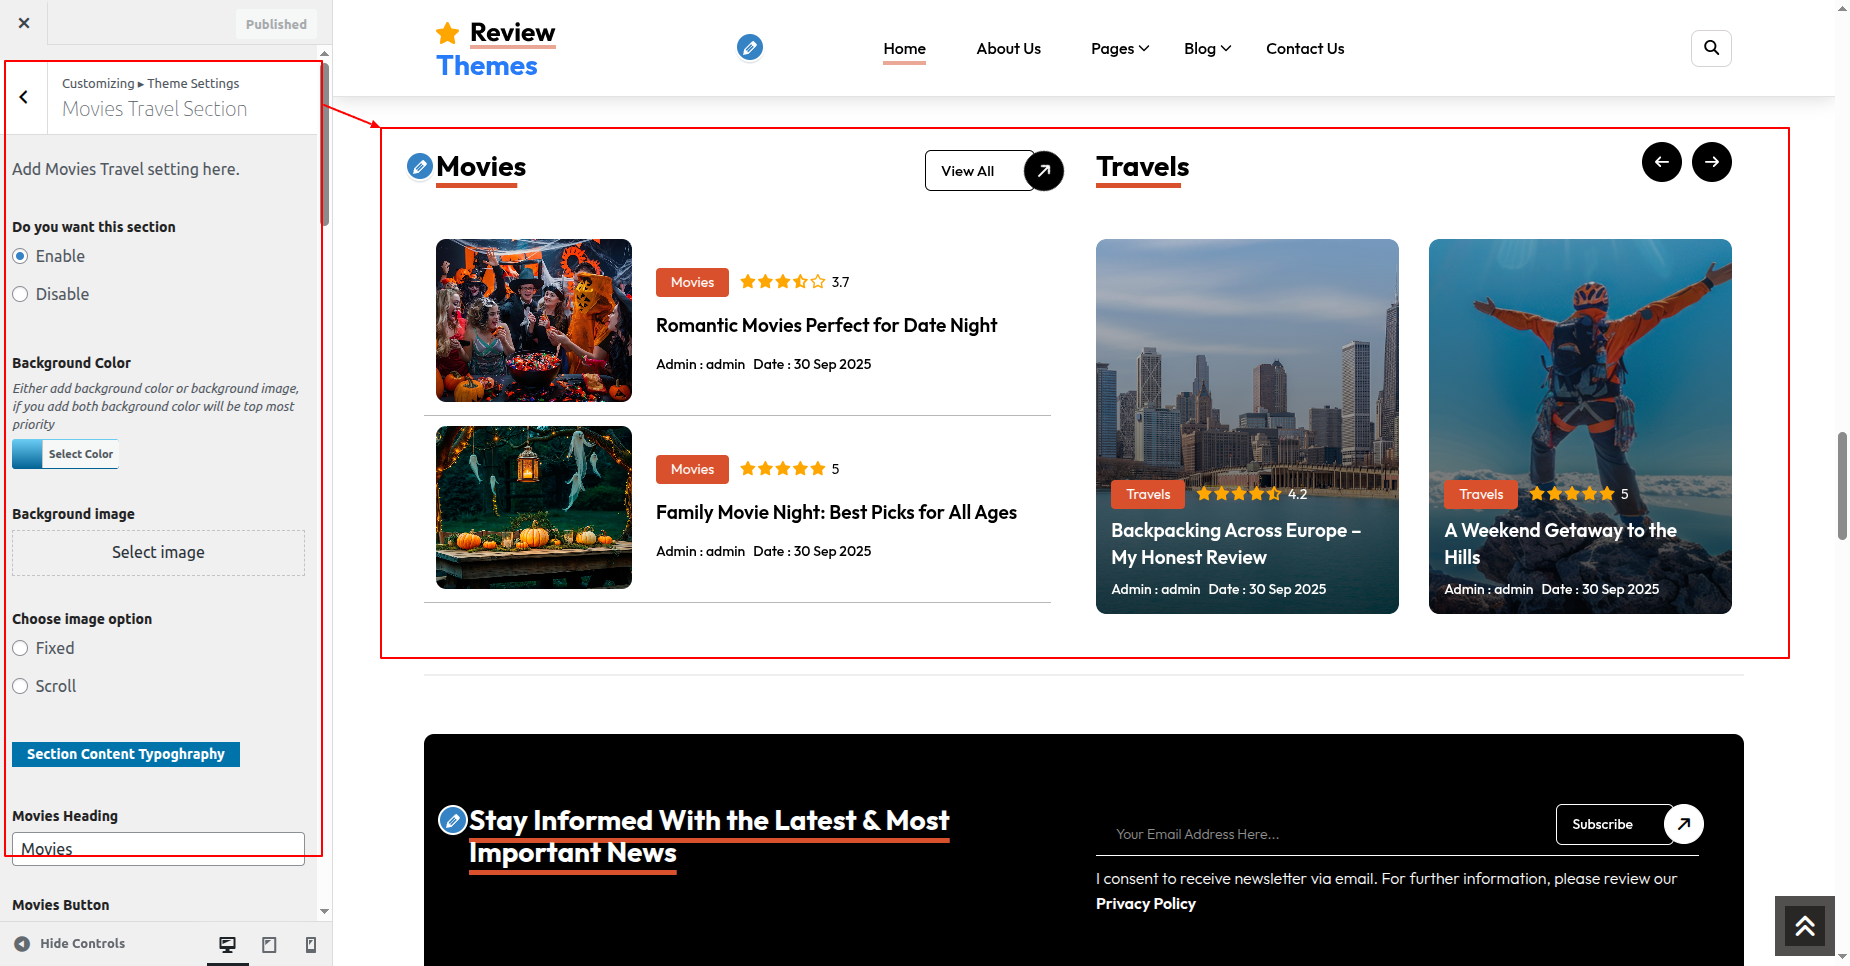
Task: Select the Enable radio option
Action: tap(21, 256)
